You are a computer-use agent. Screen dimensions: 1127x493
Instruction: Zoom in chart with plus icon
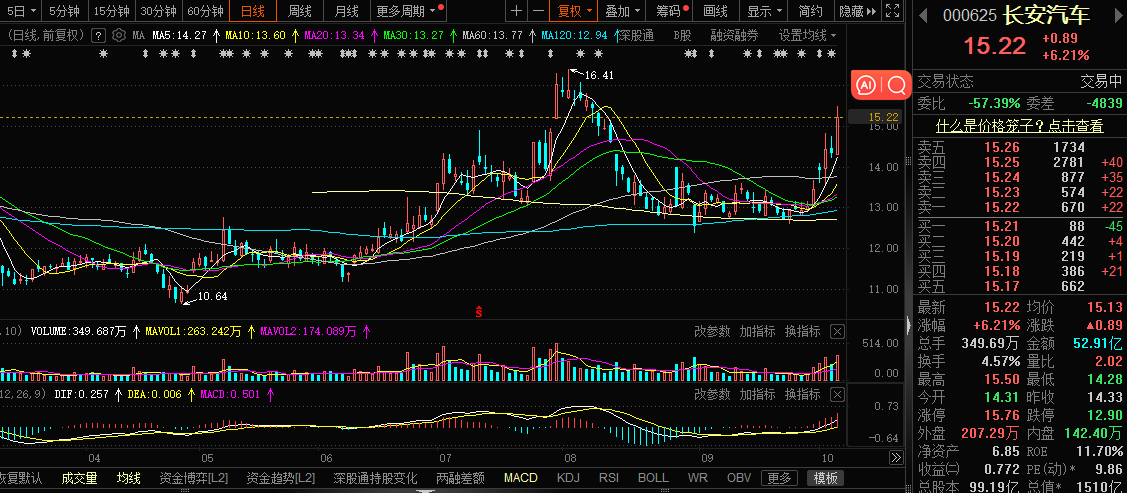pyautogui.click(x=516, y=11)
